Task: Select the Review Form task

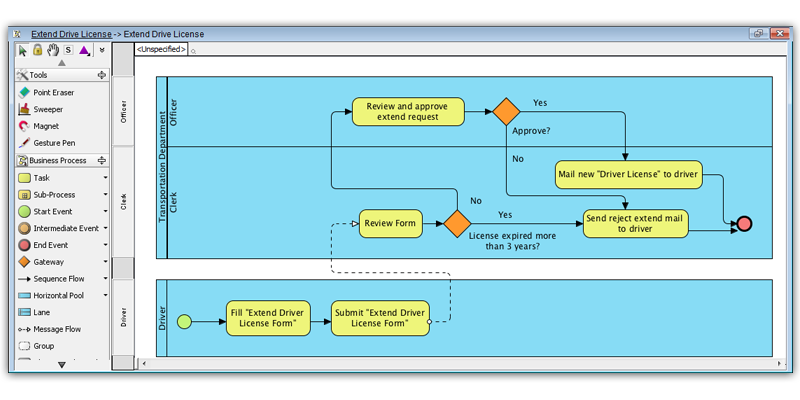Action: 391,223
